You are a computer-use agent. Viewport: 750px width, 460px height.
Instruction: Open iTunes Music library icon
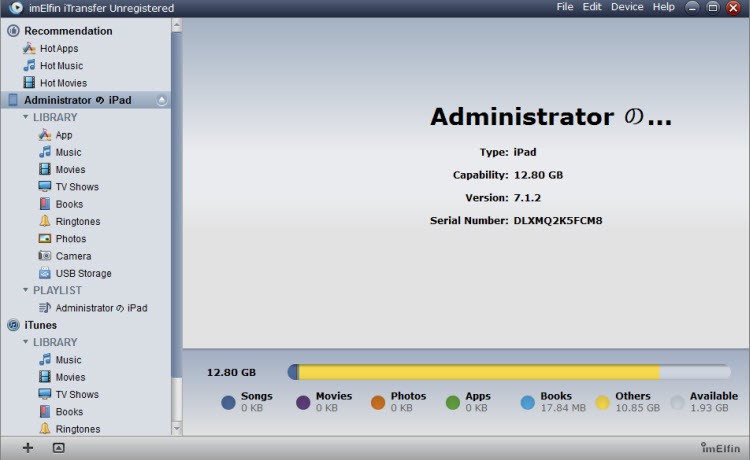pyautogui.click(x=44, y=360)
